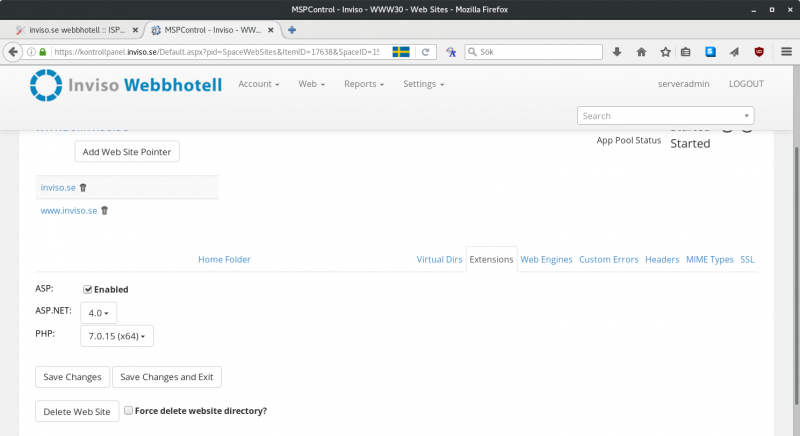Screen dimensions: 800x436
Task: Open a new tab with plus icon
Action: [x=292, y=30]
